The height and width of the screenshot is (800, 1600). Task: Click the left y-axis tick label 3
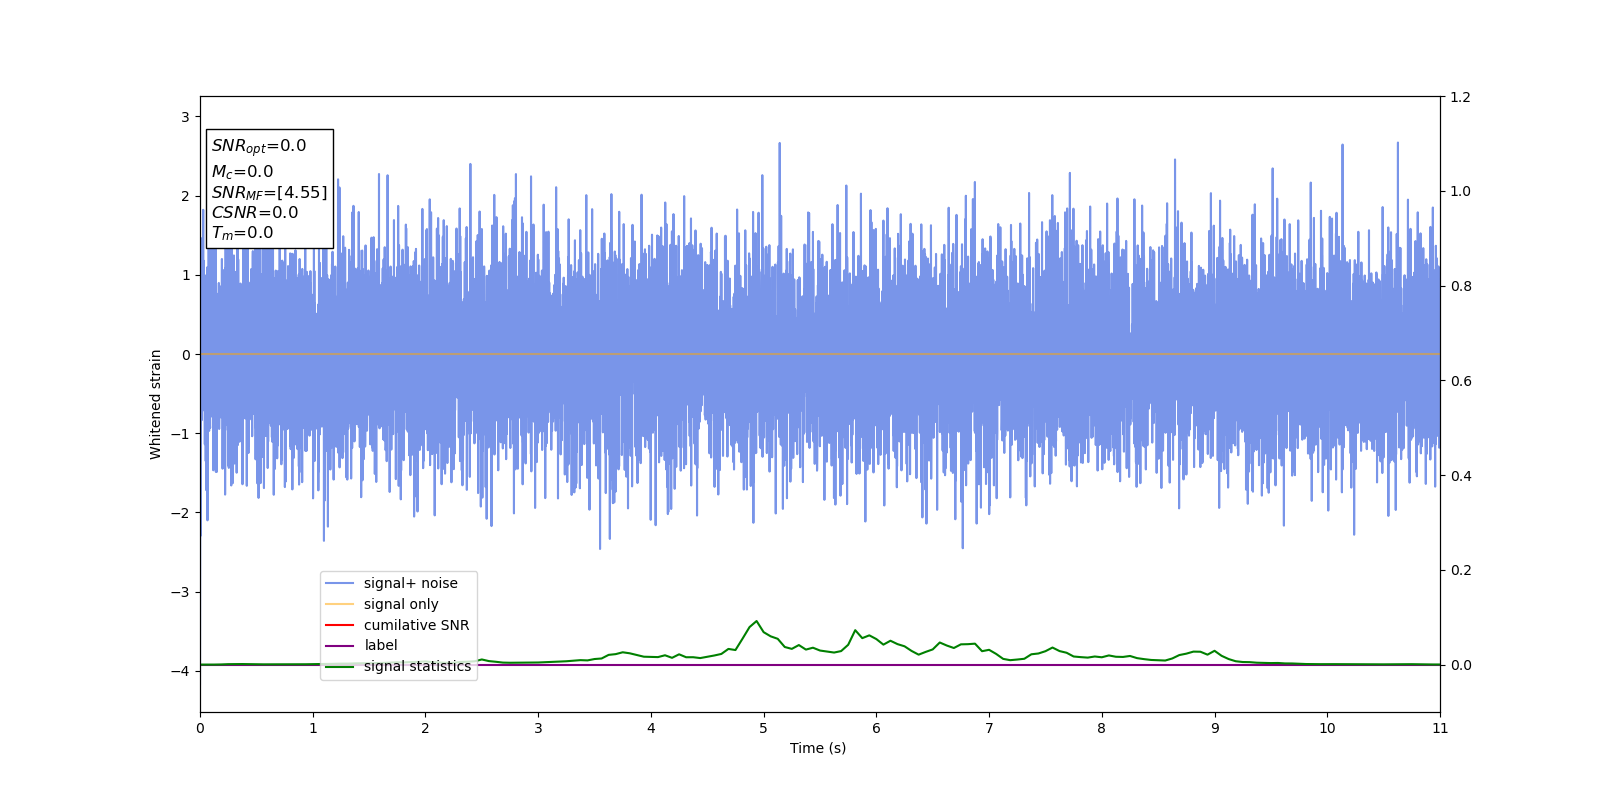185,117
